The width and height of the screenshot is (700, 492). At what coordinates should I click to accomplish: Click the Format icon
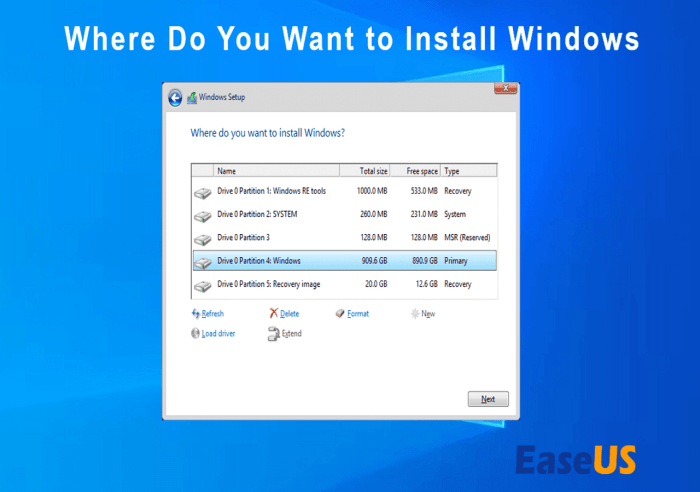(x=340, y=313)
